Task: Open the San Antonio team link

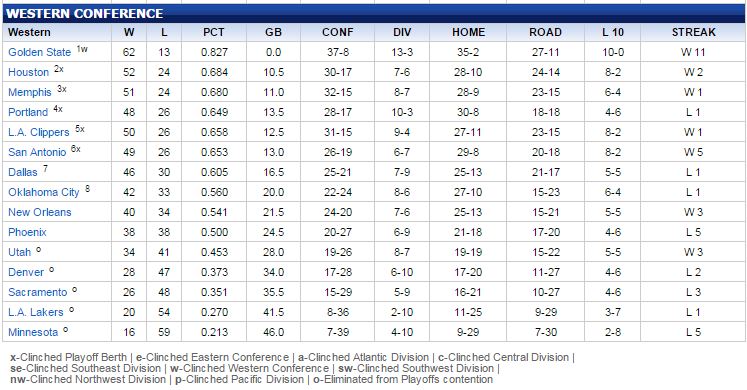Action: [x=37, y=152]
